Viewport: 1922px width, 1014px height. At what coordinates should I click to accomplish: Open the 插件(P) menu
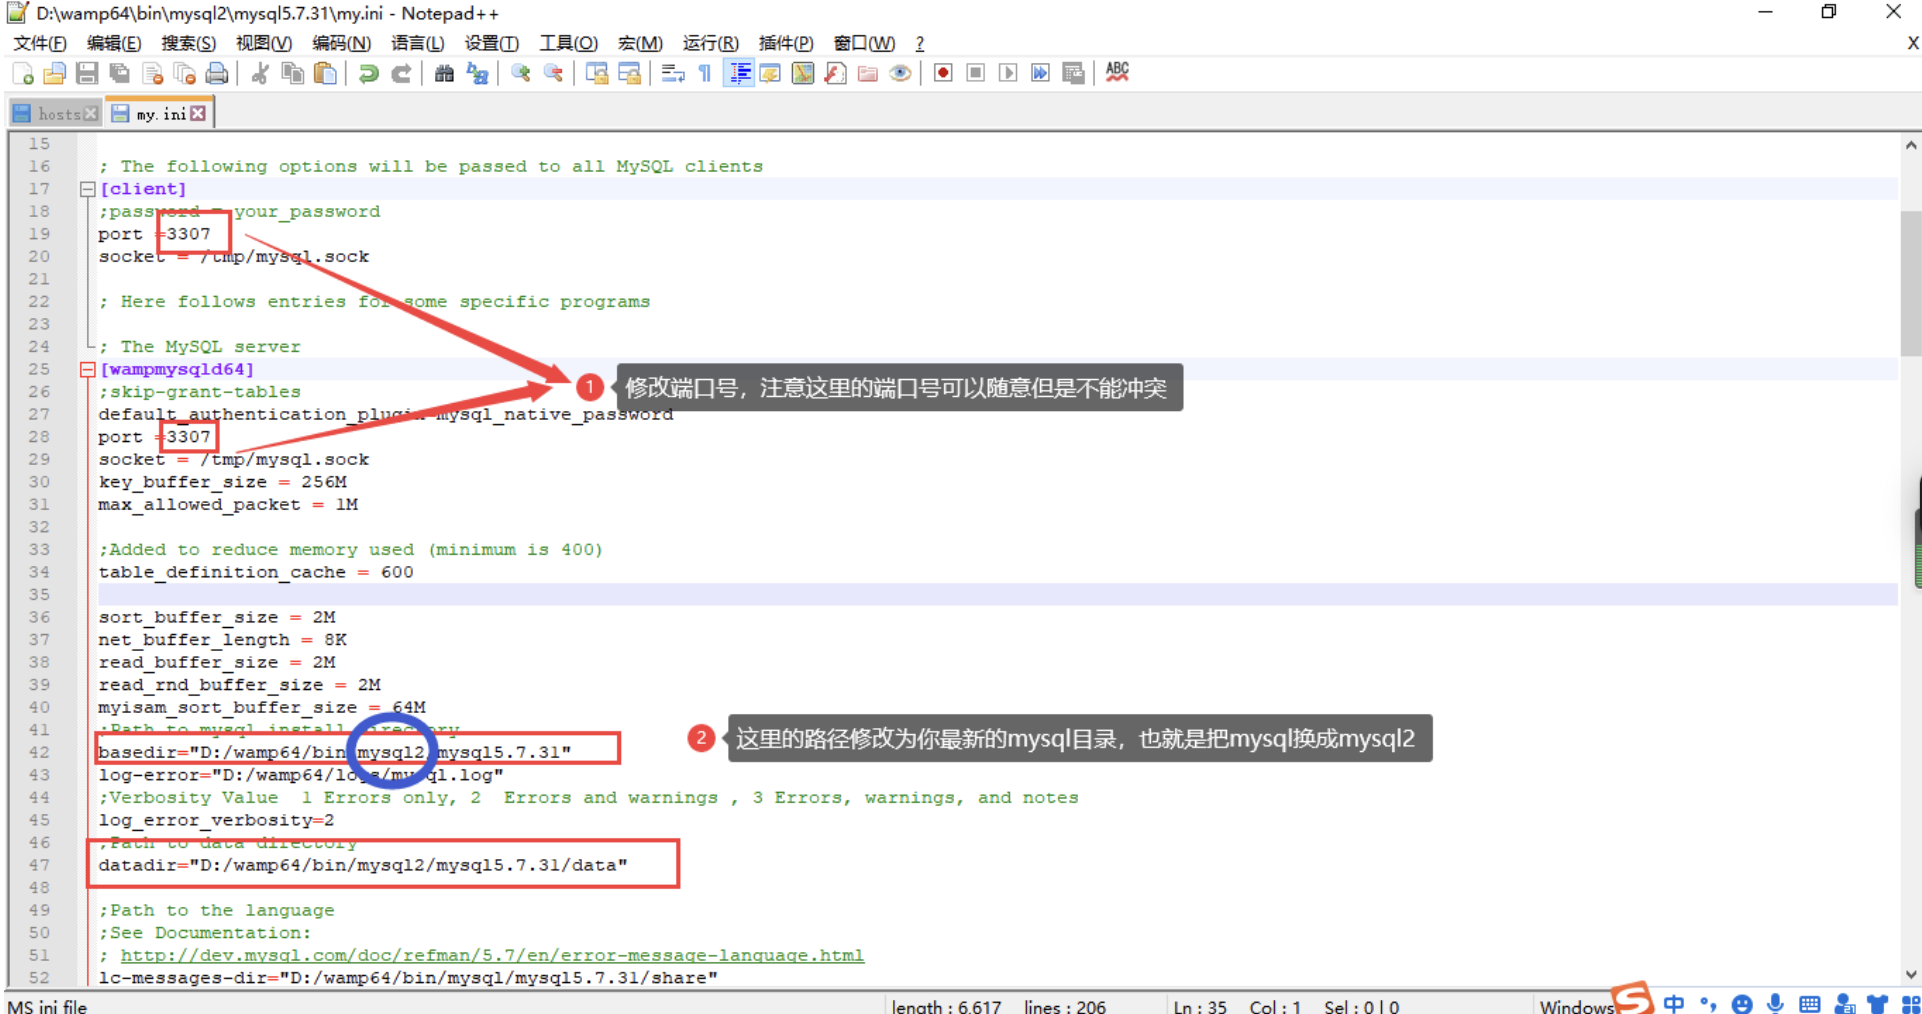785,43
